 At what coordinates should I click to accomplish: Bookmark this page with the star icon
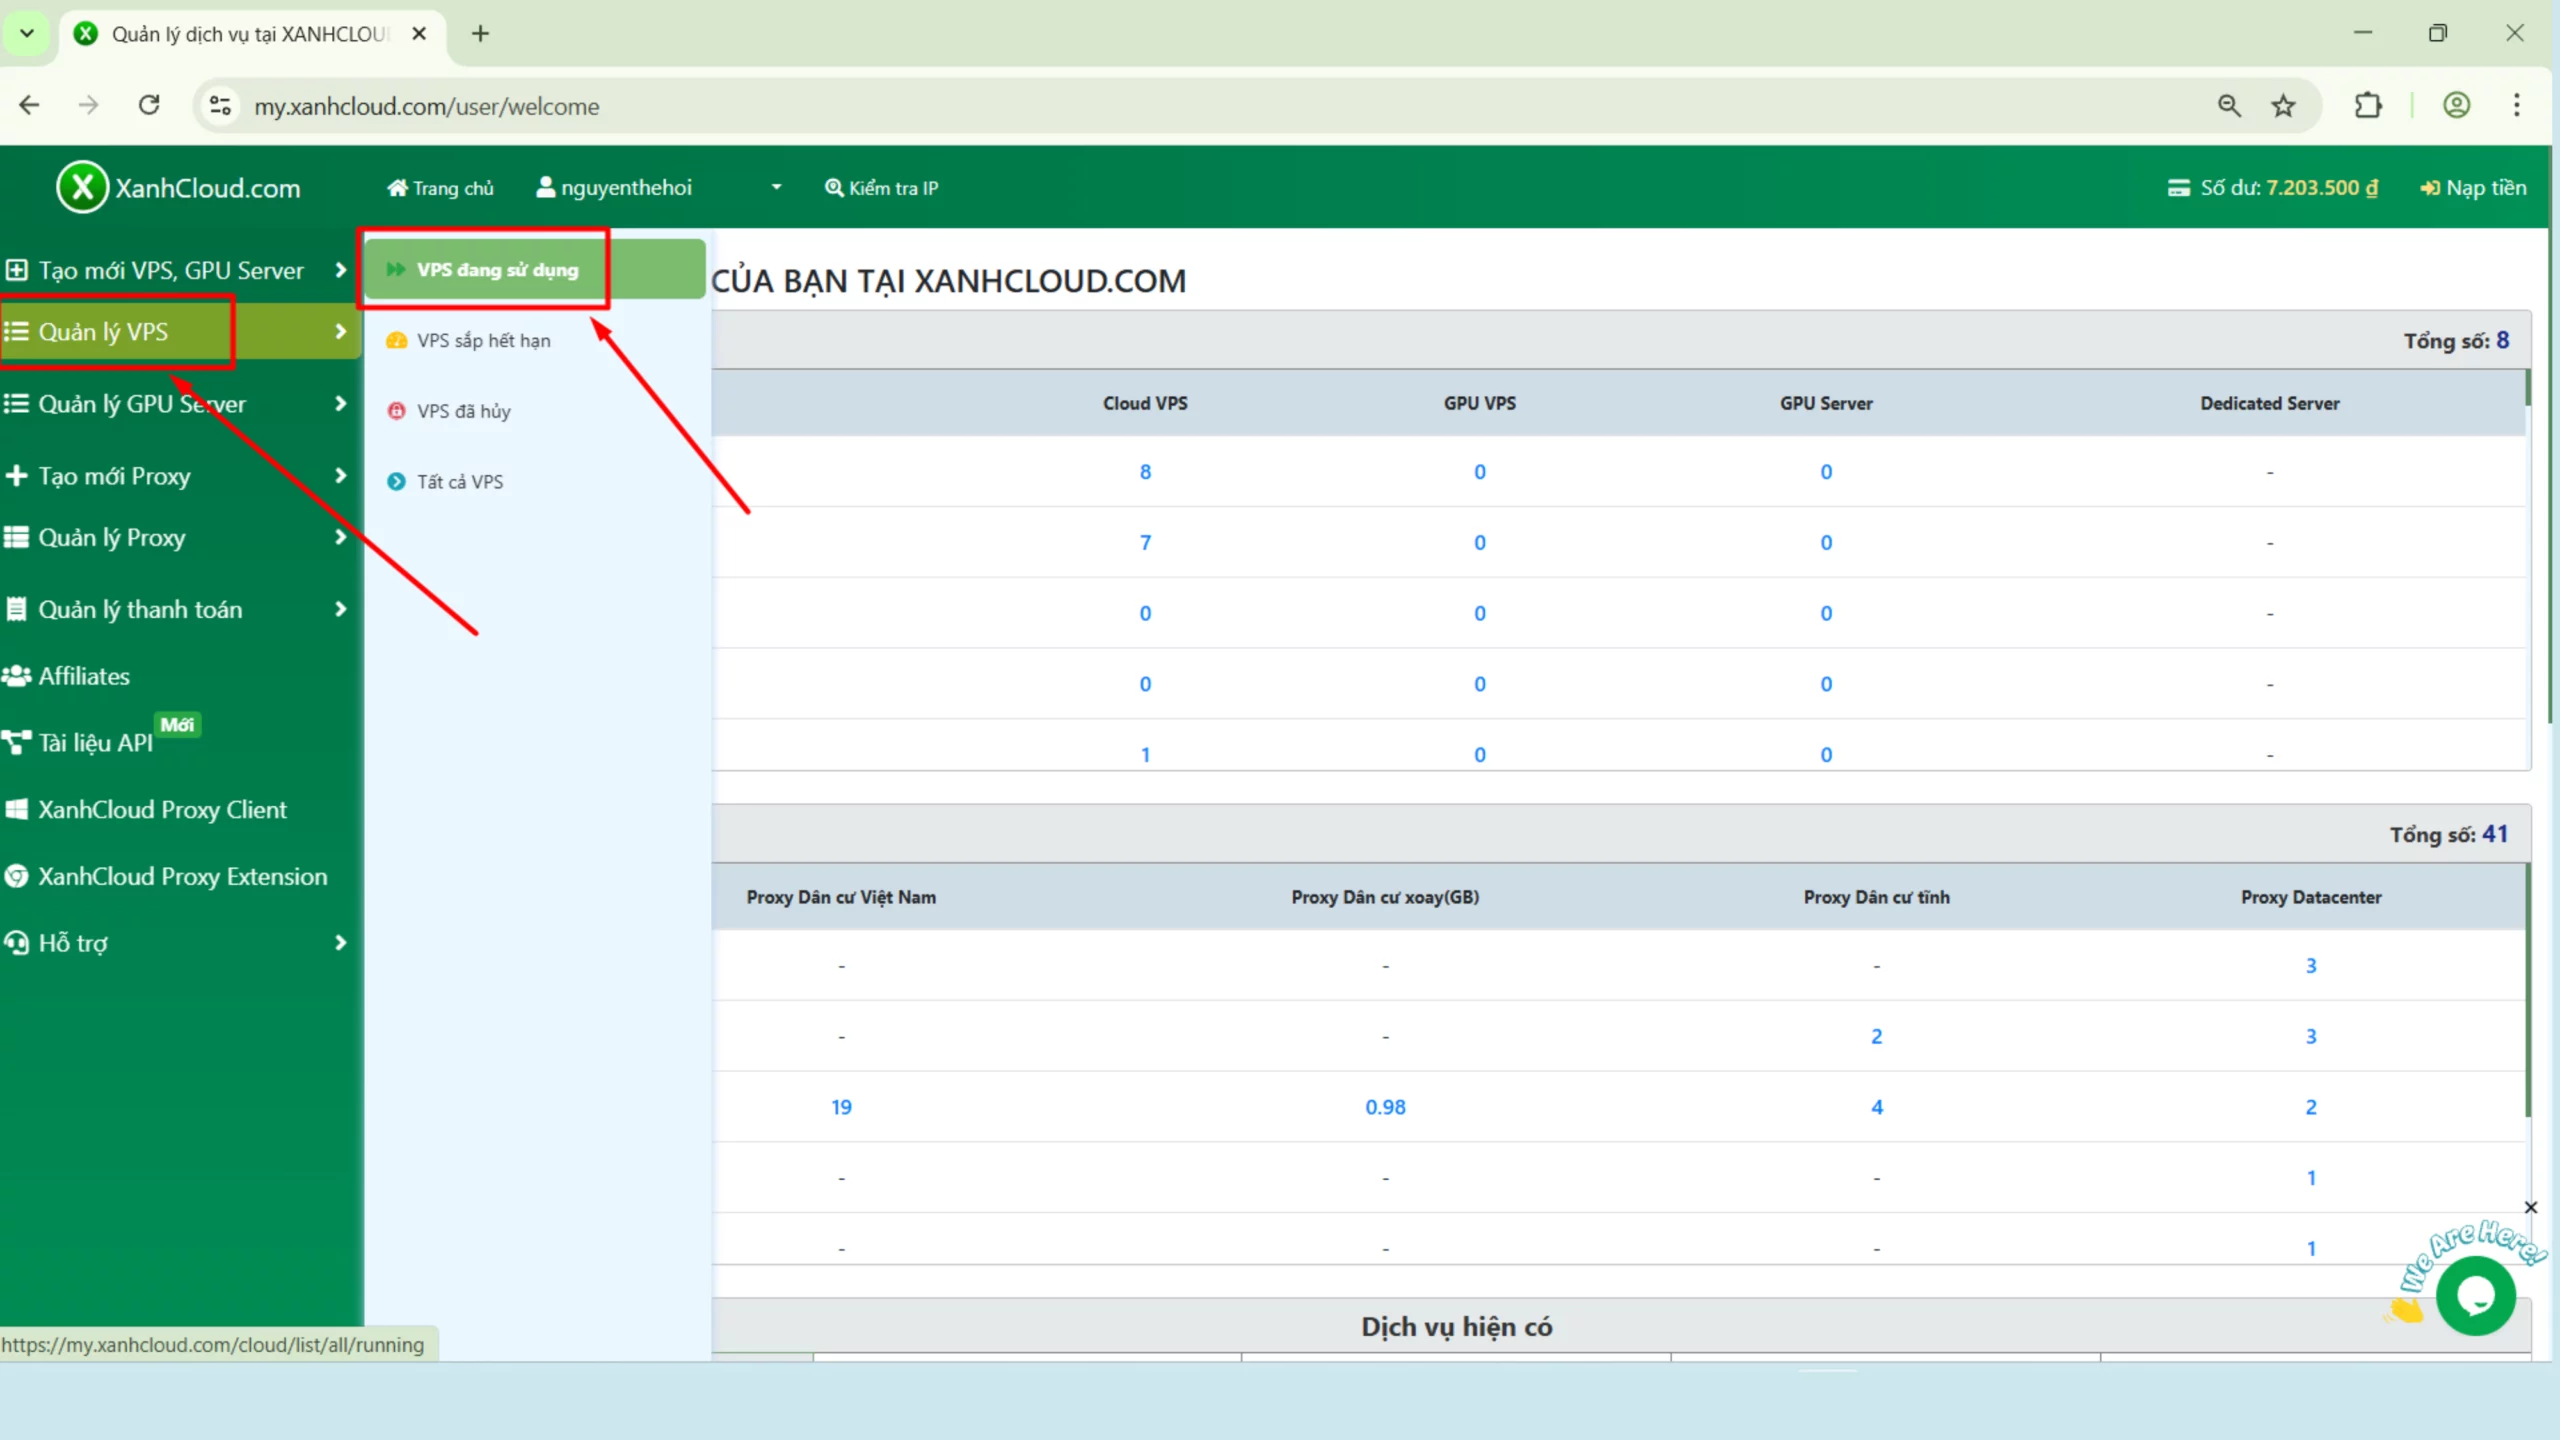point(2283,105)
